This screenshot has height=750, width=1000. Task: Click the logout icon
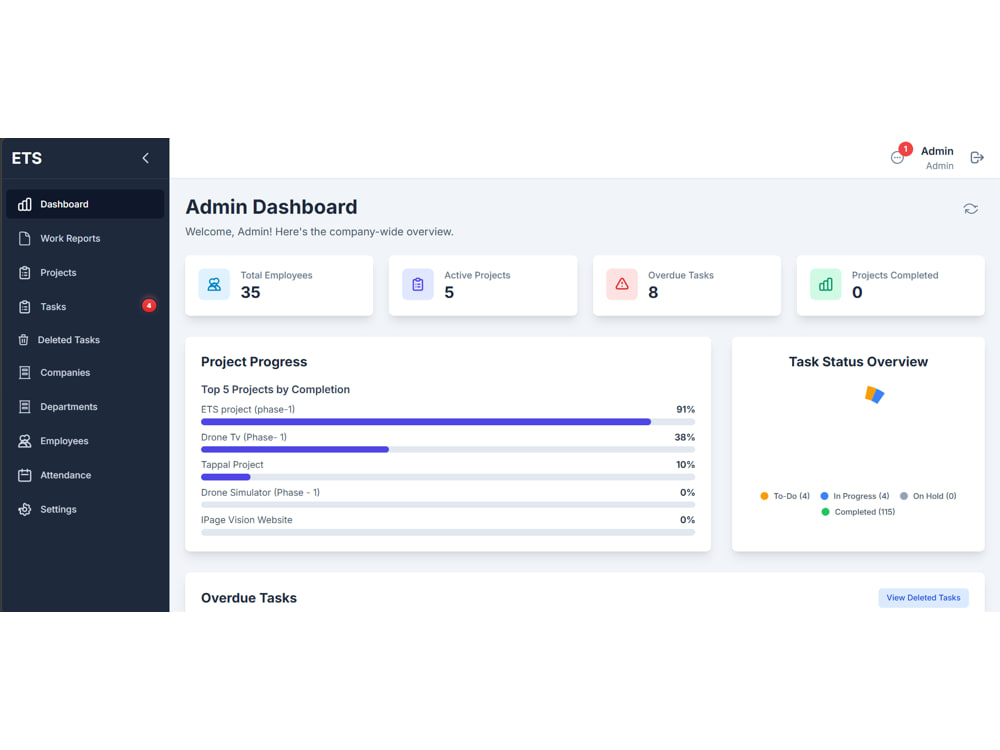[x=976, y=158]
